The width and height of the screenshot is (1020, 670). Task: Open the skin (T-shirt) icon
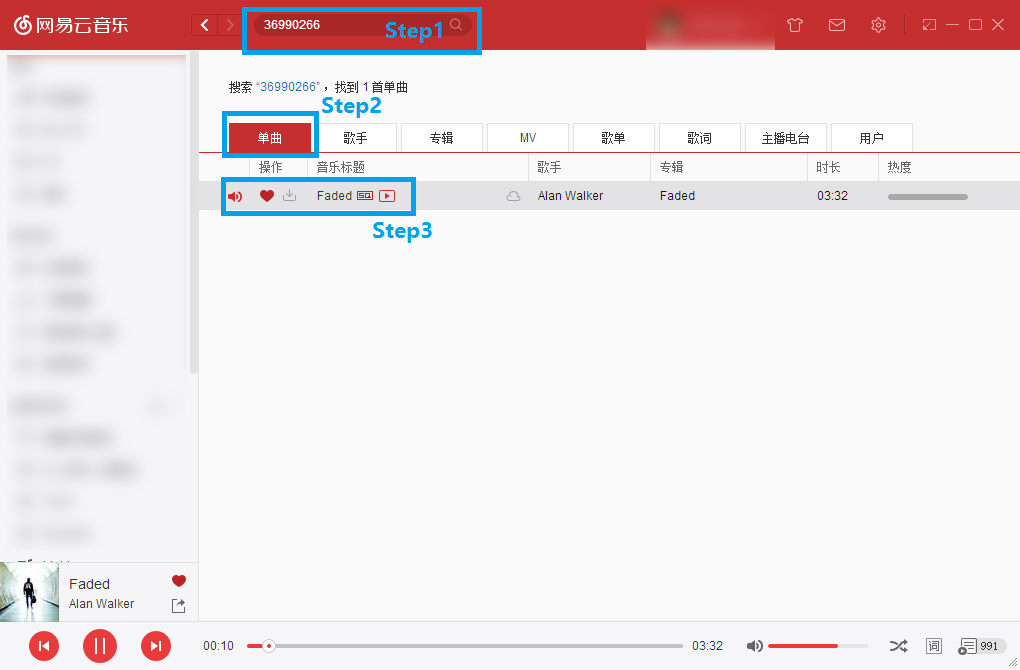coord(794,25)
